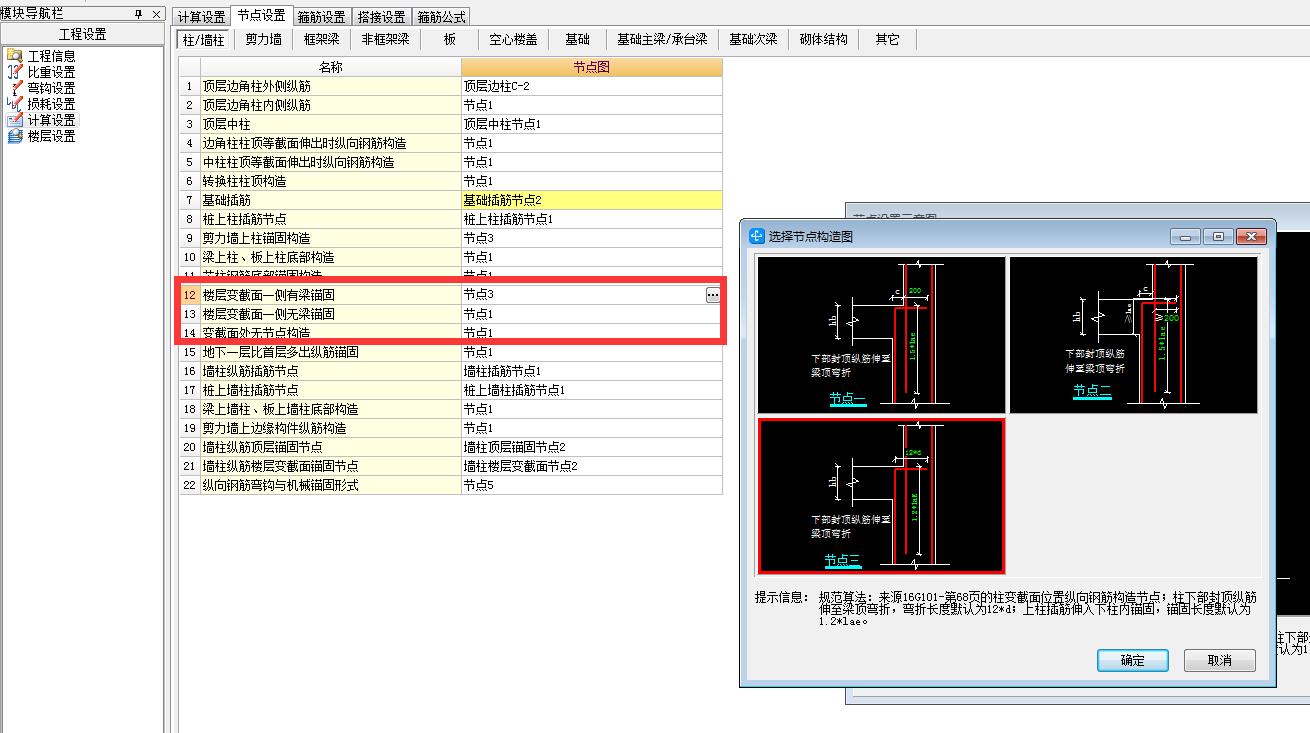Select the 其它 tab
Viewport: 1310px width, 733px height.
887,39
